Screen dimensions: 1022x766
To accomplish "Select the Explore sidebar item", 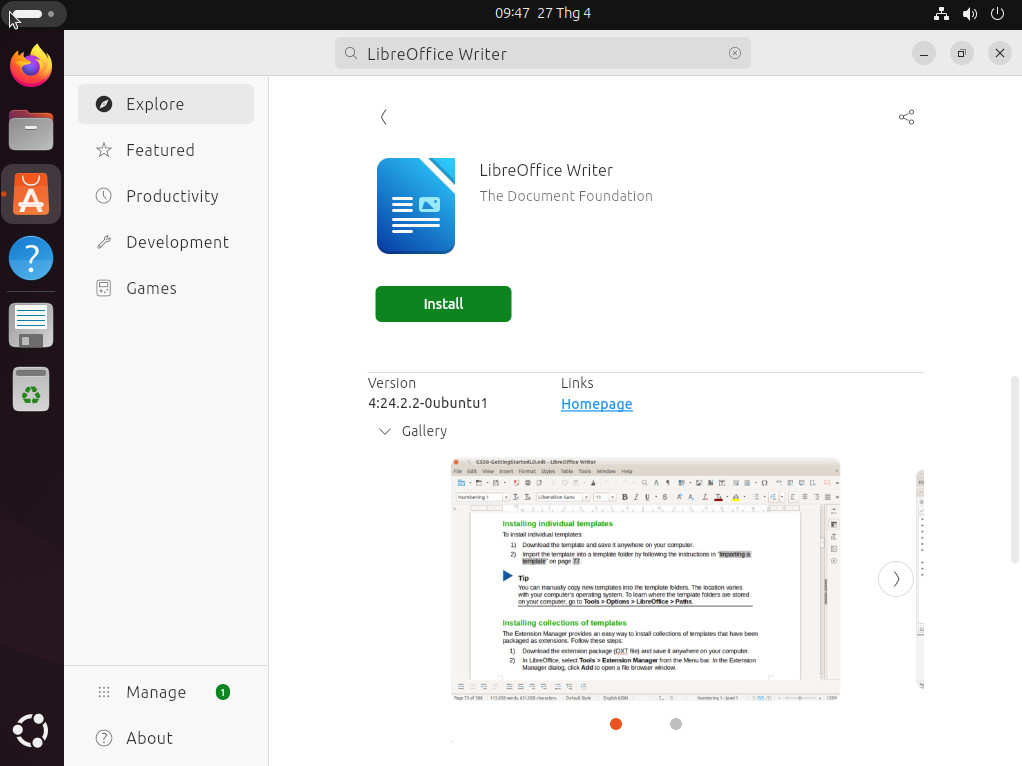I will tap(166, 104).
